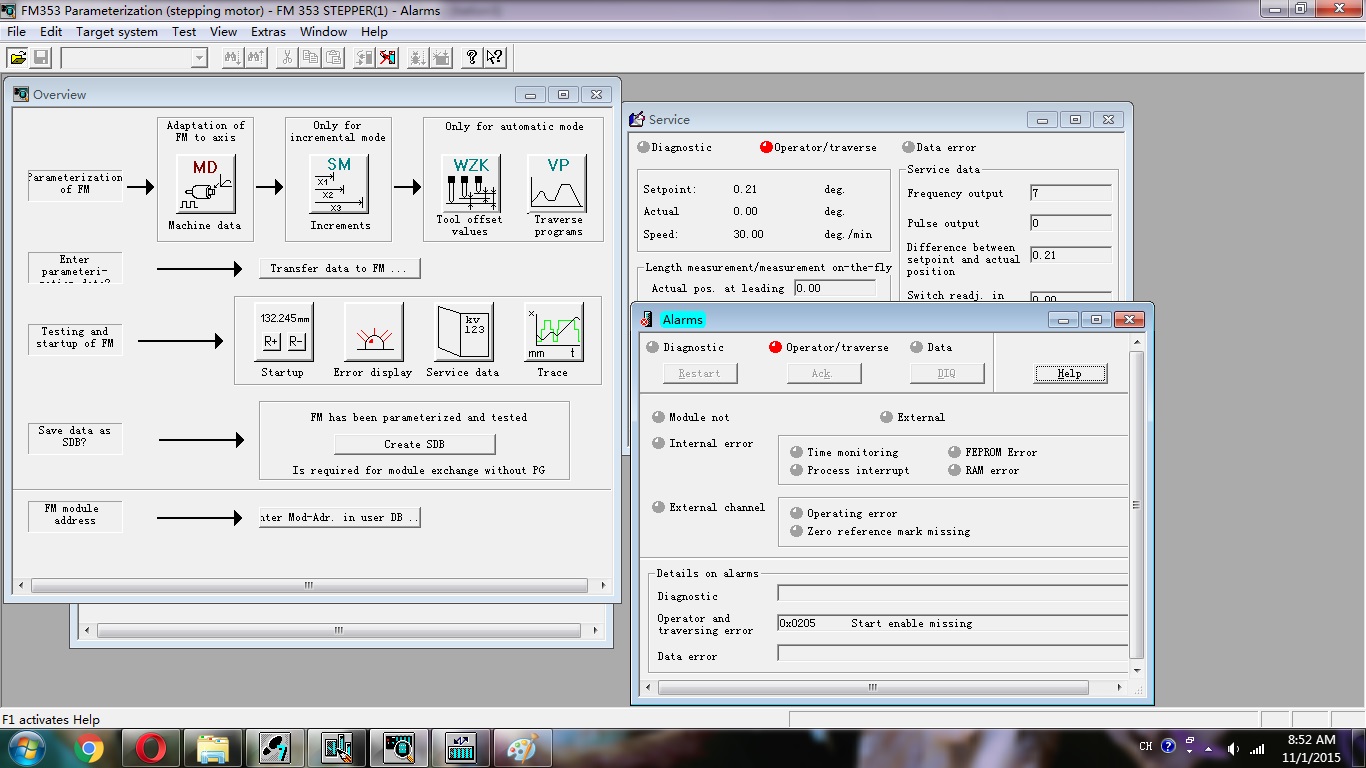Click the Traverse programs VP icon

click(557, 182)
